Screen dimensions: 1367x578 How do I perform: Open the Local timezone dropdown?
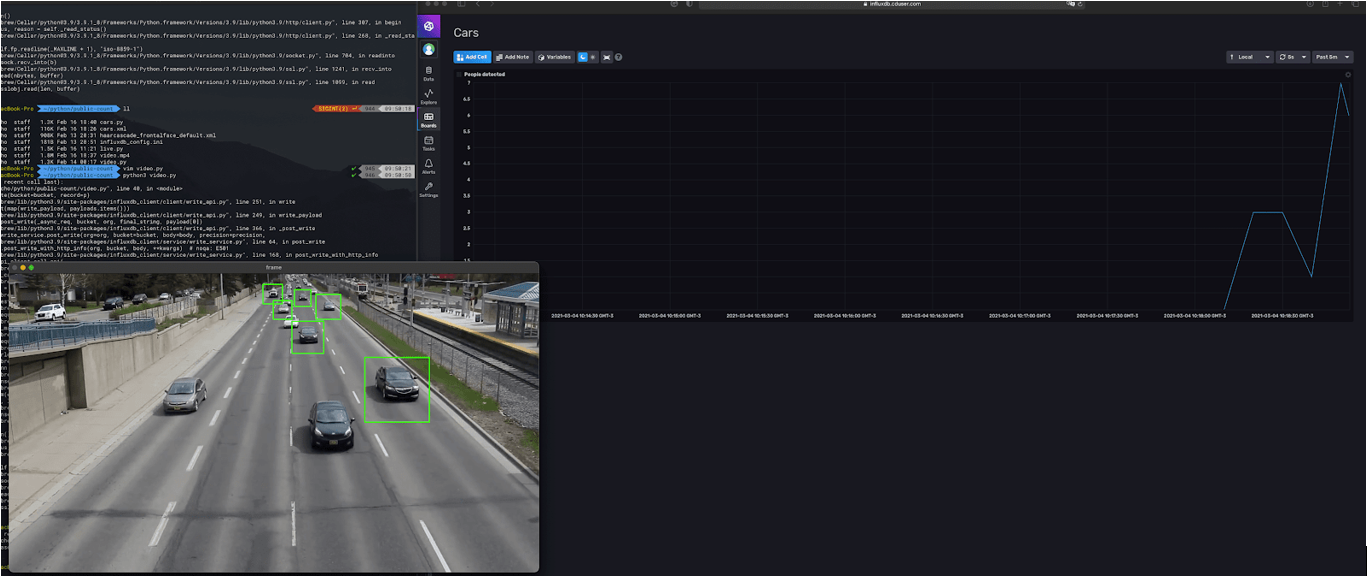tap(1249, 57)
